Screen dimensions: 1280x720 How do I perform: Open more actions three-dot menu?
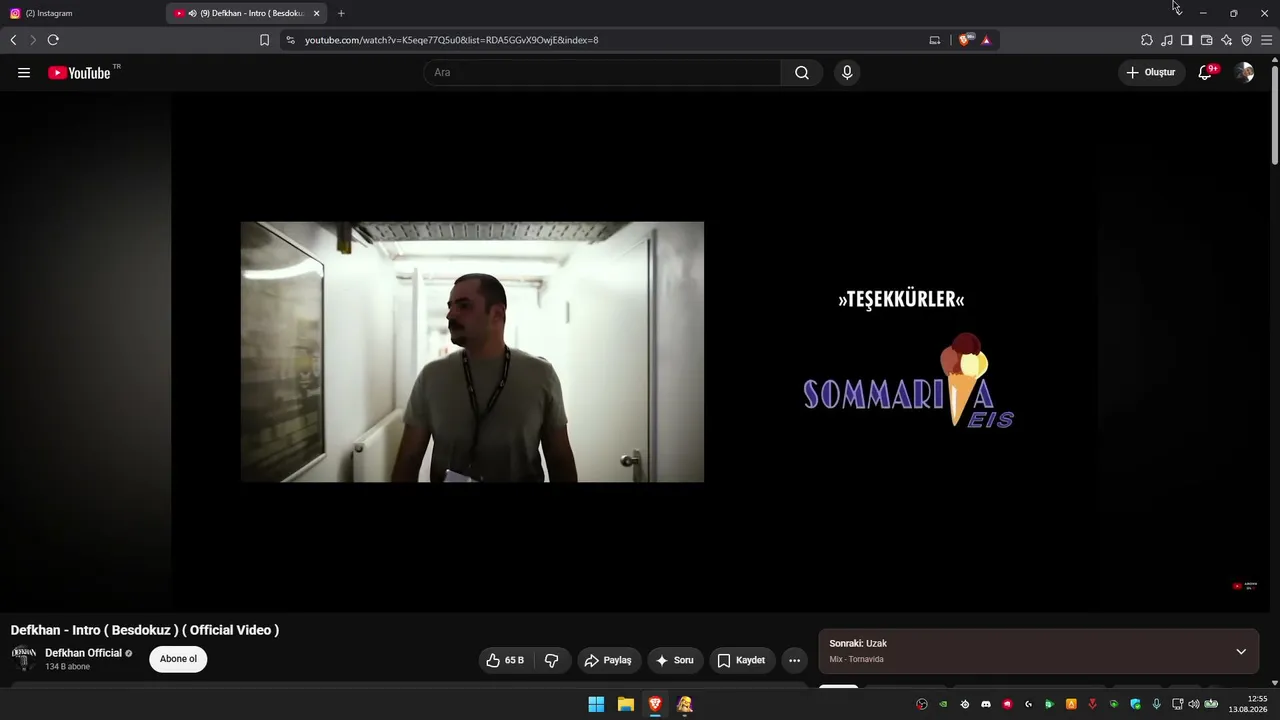(x=794, y=660)
